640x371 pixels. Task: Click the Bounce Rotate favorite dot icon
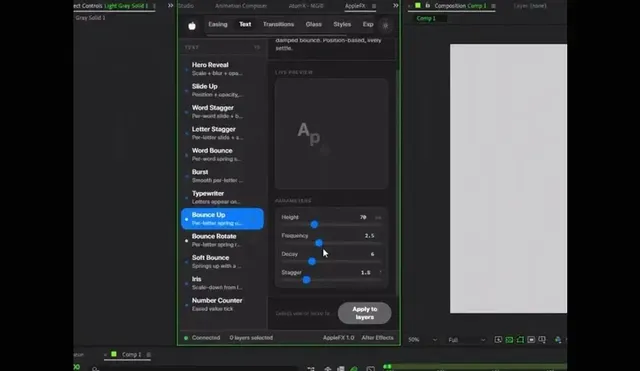187,241
